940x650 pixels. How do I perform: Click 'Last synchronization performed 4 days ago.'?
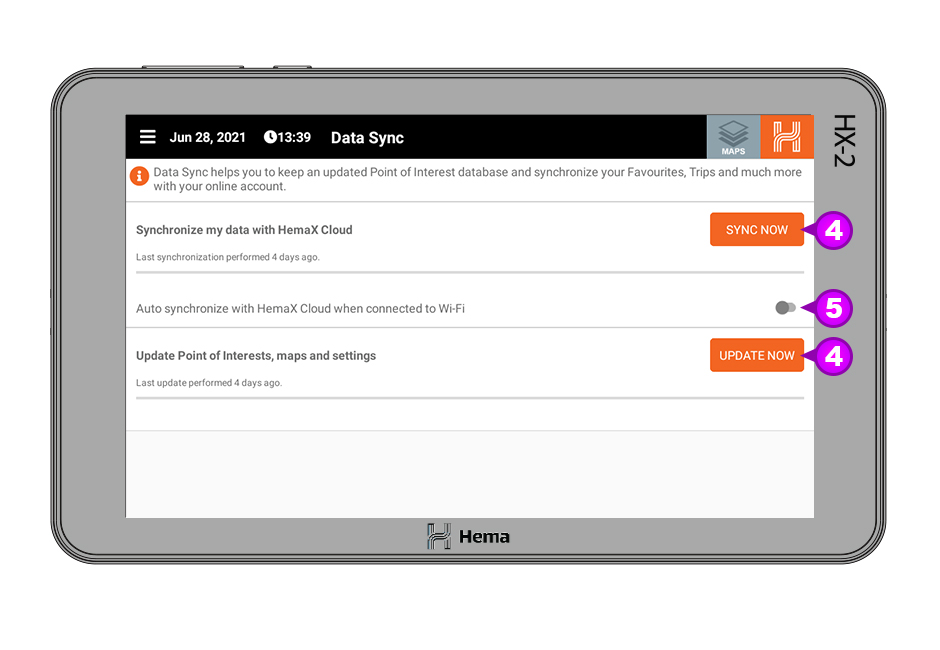click(228, 257)
